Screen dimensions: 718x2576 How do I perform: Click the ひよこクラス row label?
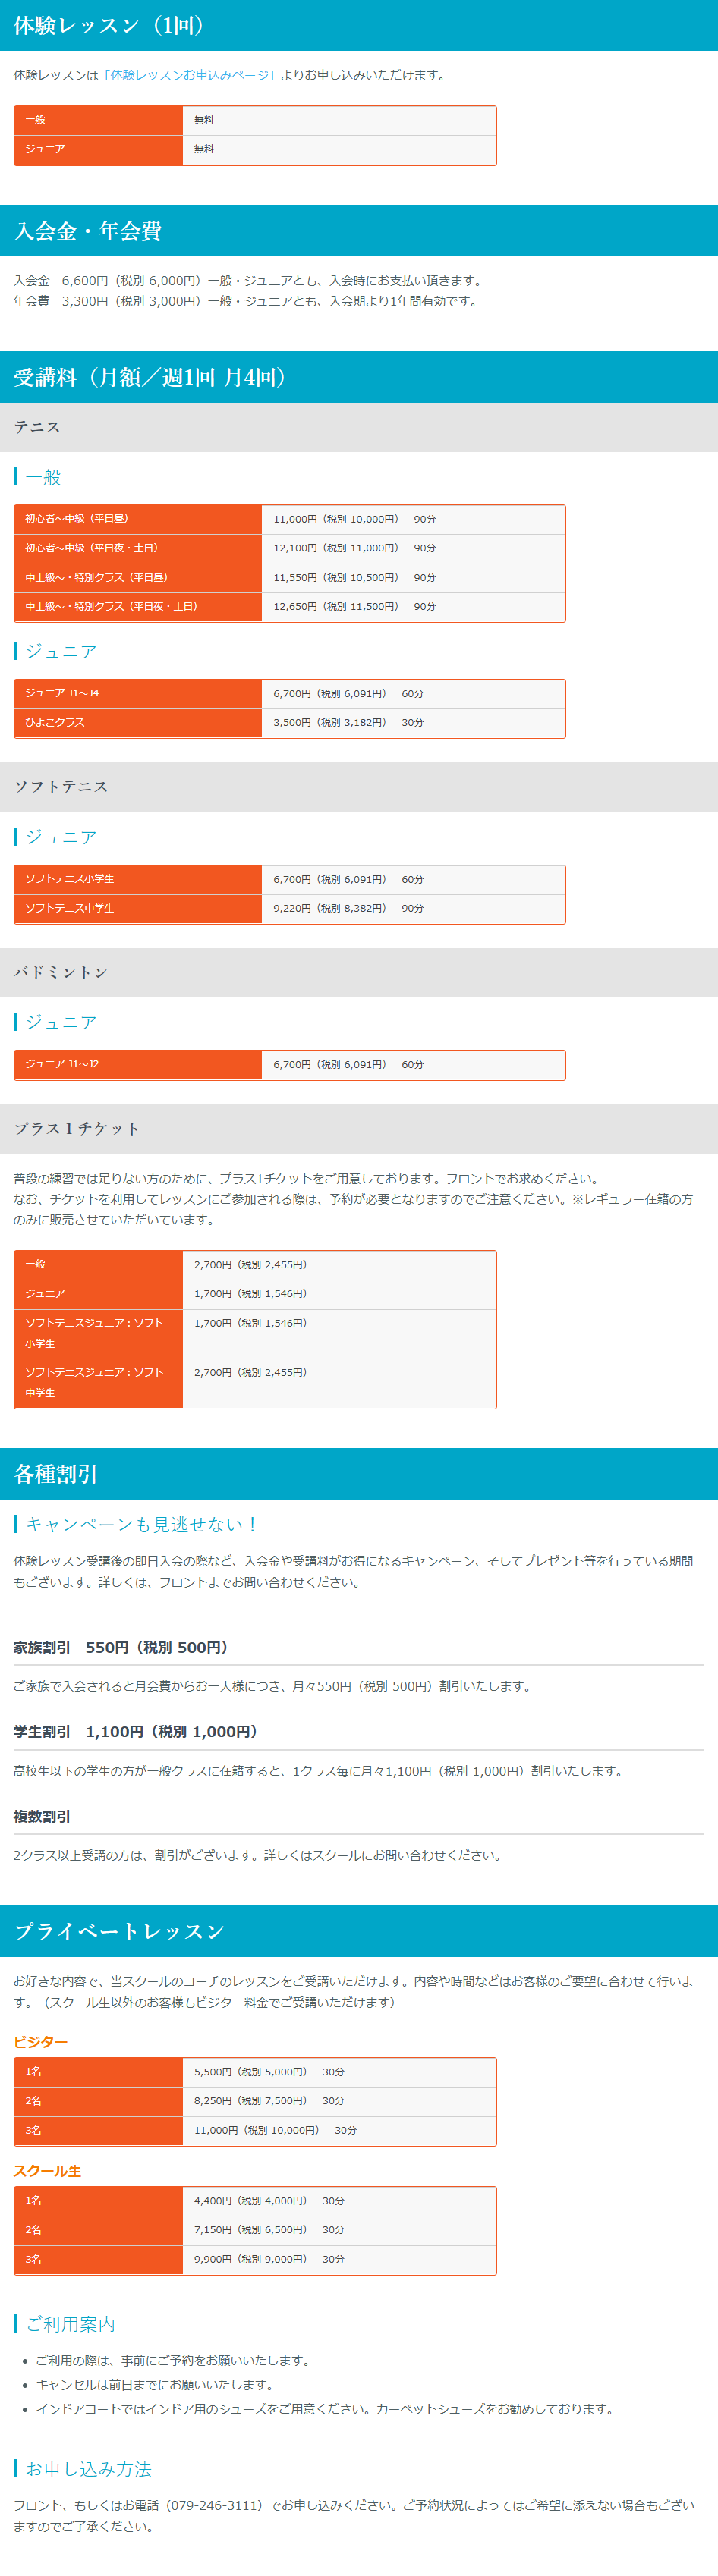click(55, 722)
